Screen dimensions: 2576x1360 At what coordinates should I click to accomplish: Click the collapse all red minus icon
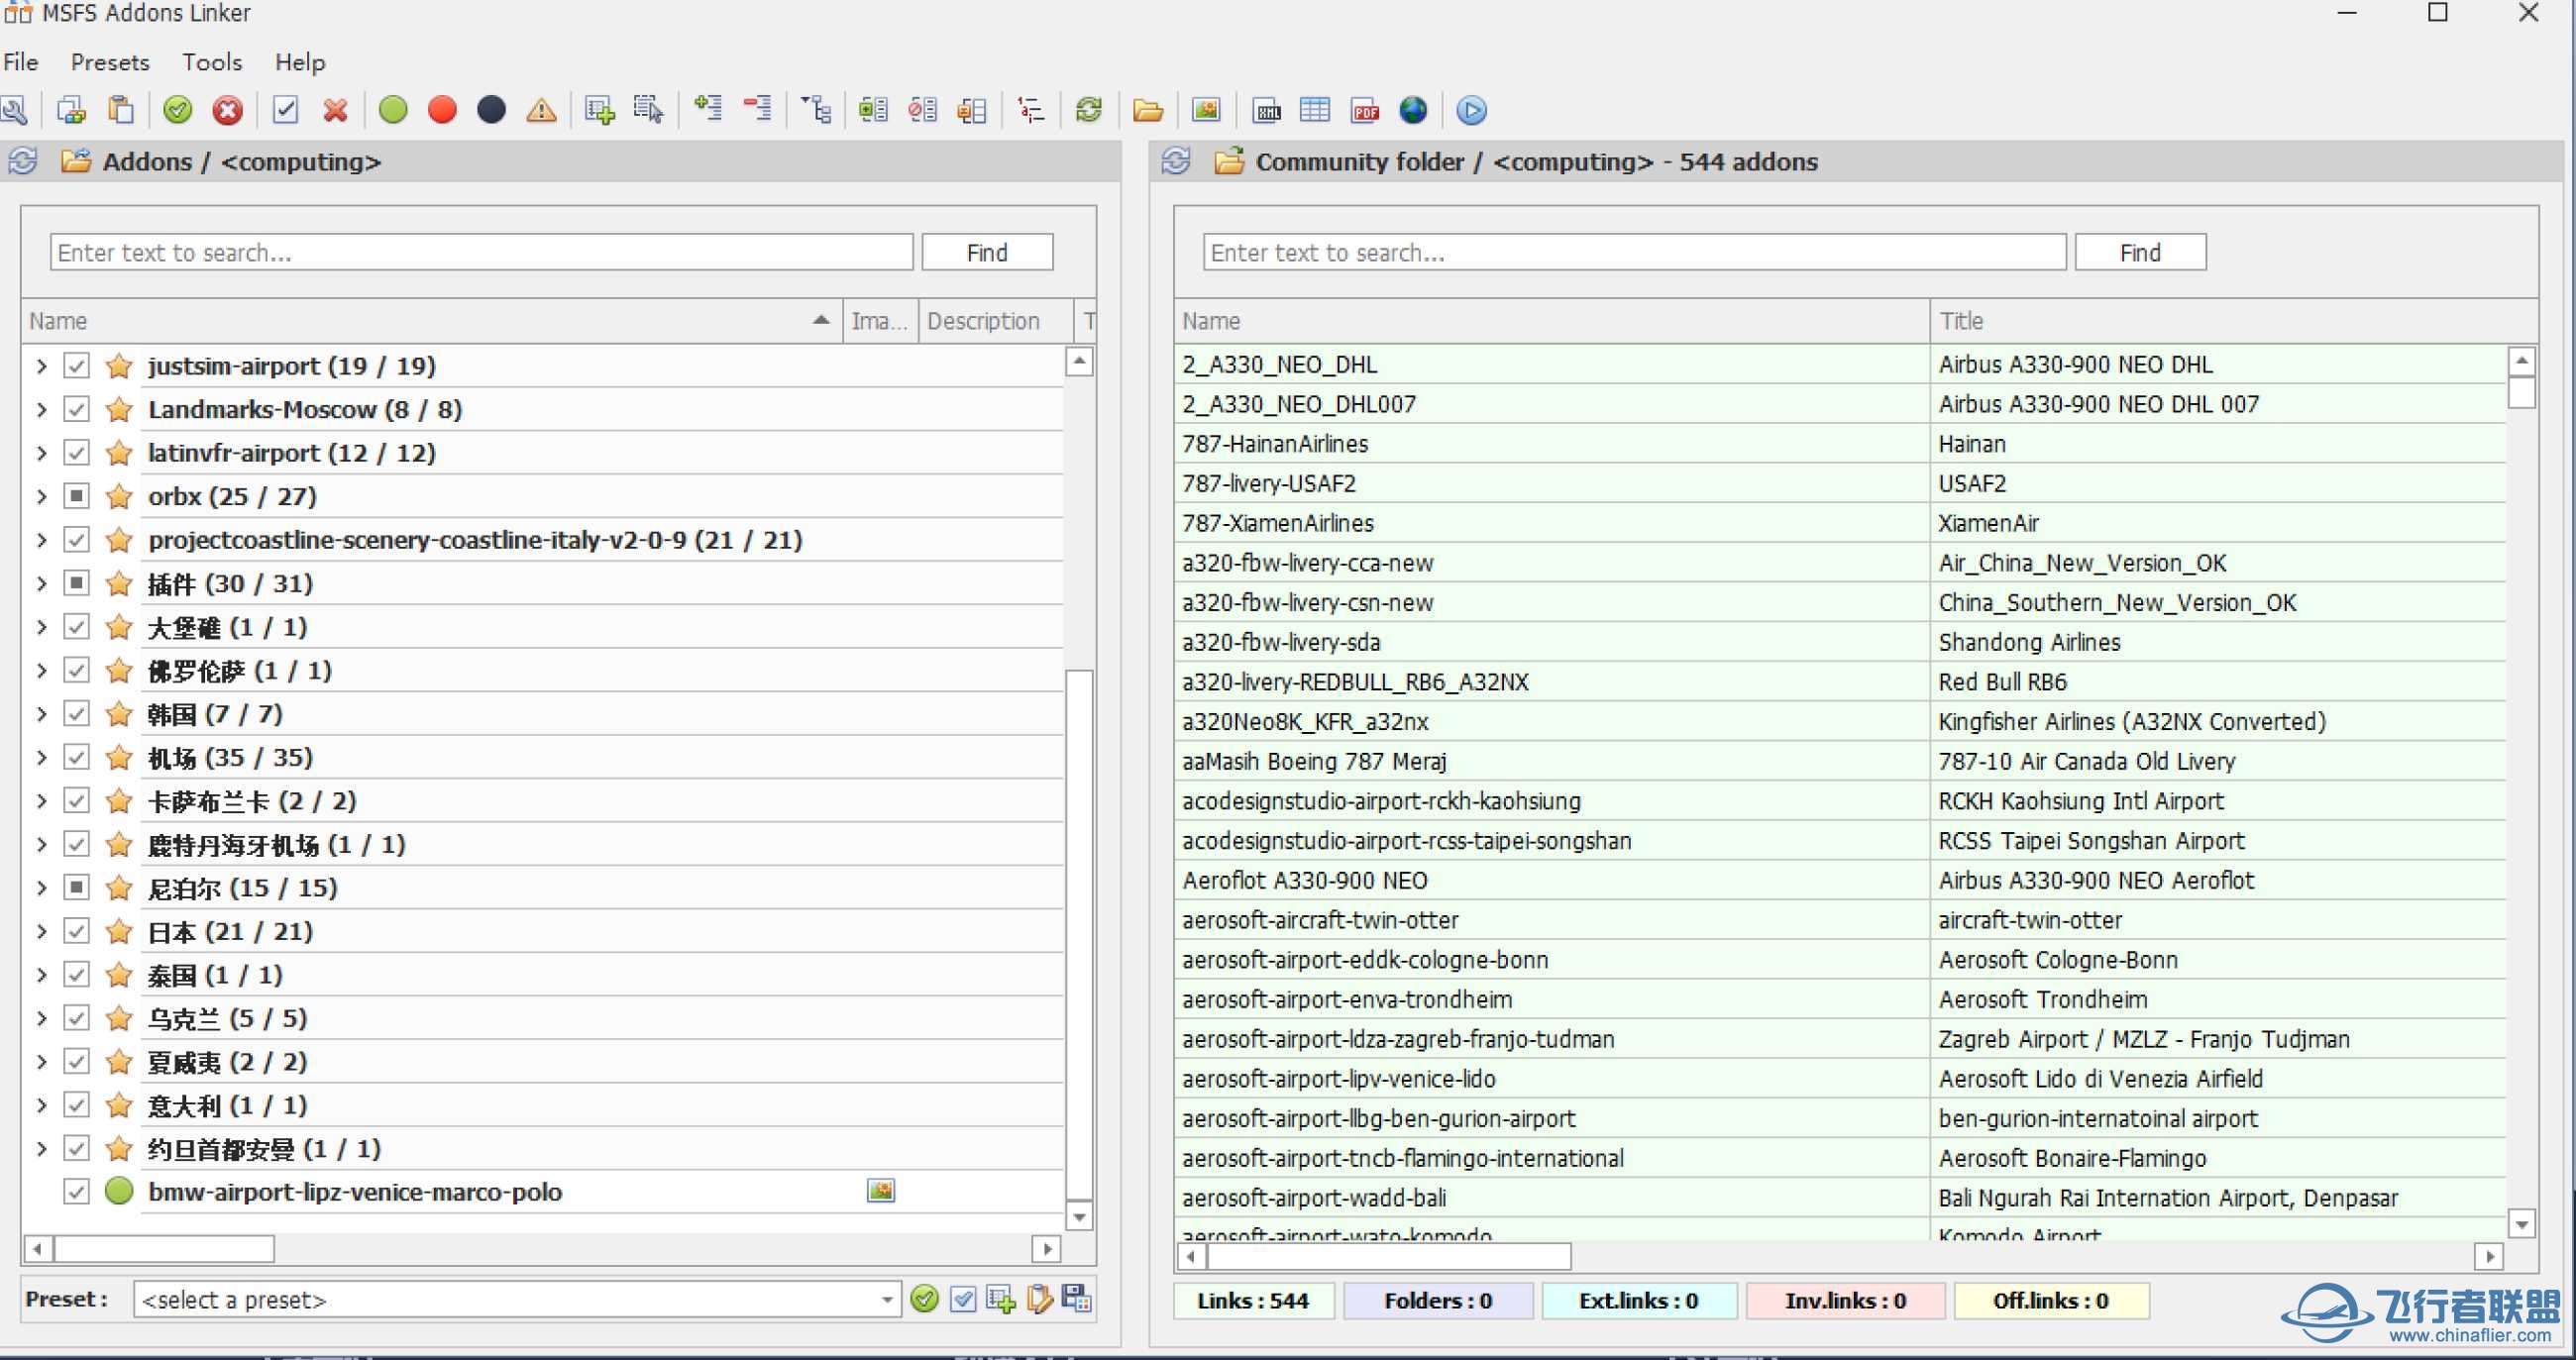pos(757,108)
